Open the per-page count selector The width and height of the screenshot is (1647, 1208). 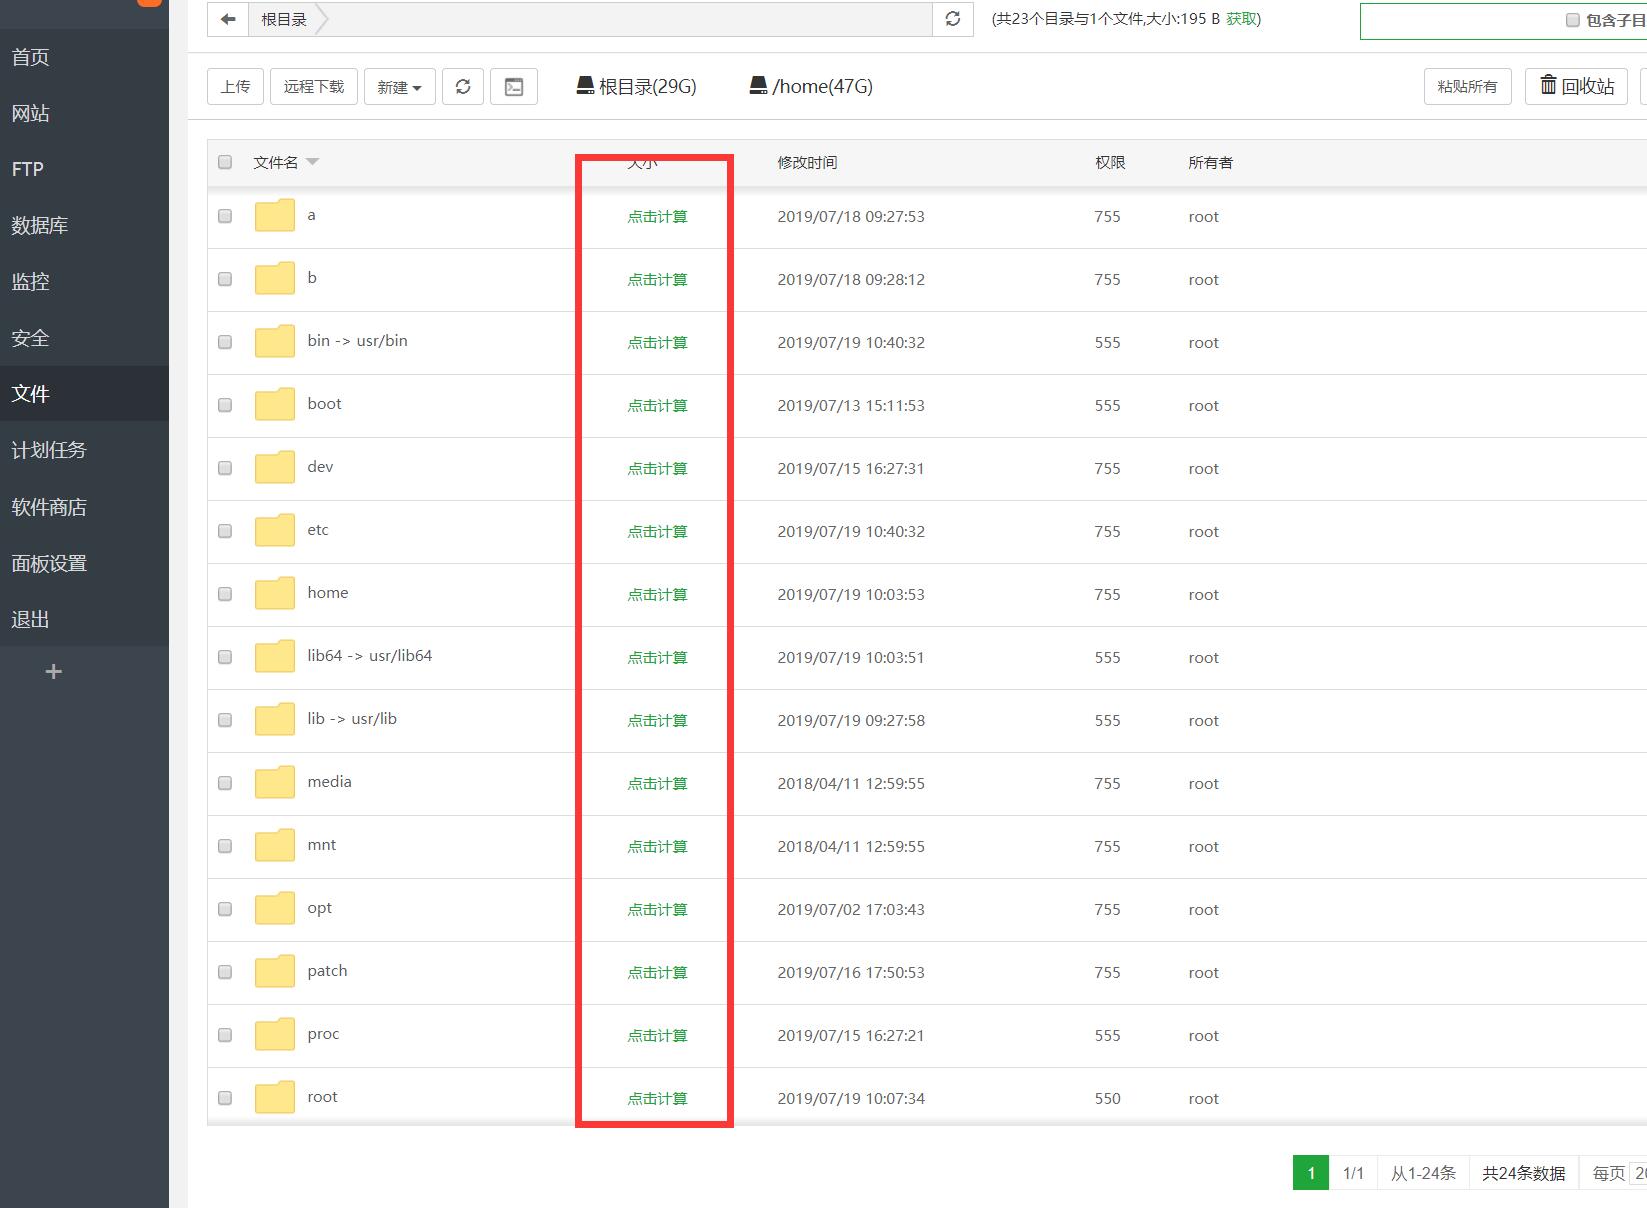tap(1638, 1173)
